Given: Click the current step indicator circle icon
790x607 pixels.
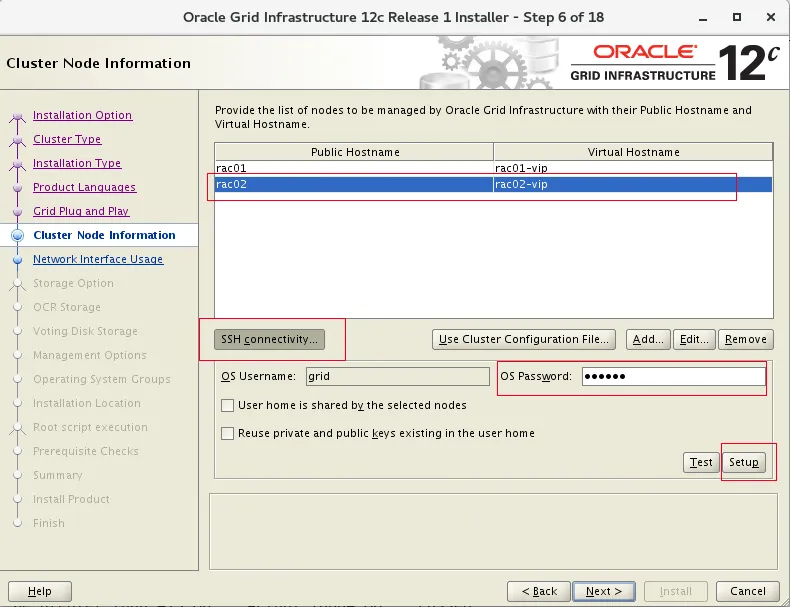Looking at the screenshot, I should click(18, 235).
